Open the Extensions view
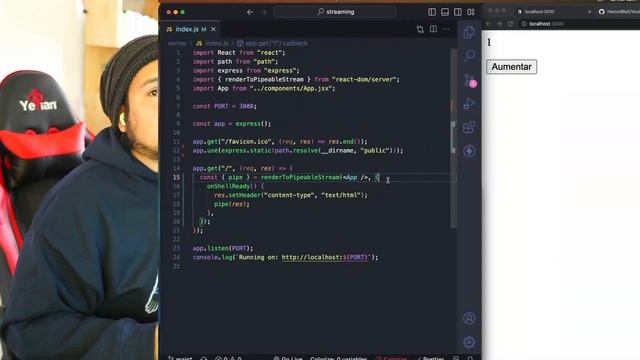Screen dimensions: 640x360 [x=469, y=127]
